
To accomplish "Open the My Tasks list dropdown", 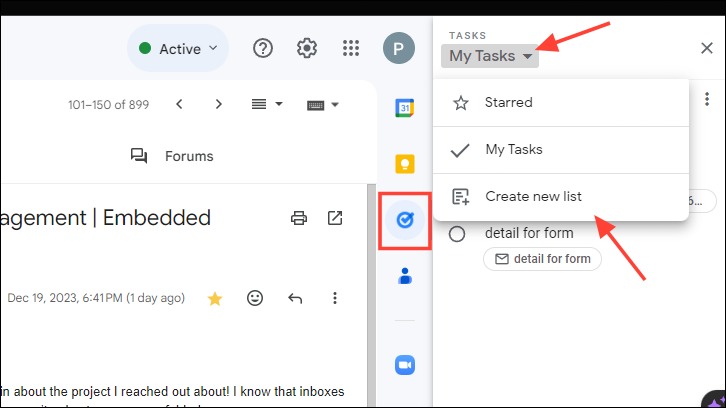I will click(x=490, y=56).
